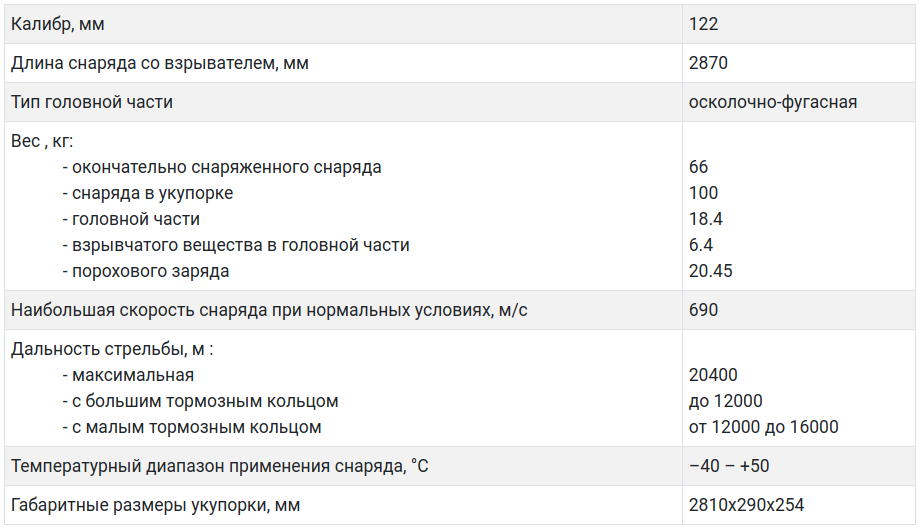The image size is (920, 530).
Task: Click 'окончательно снаряженного снаряда' line
Action: pos(222,167)
